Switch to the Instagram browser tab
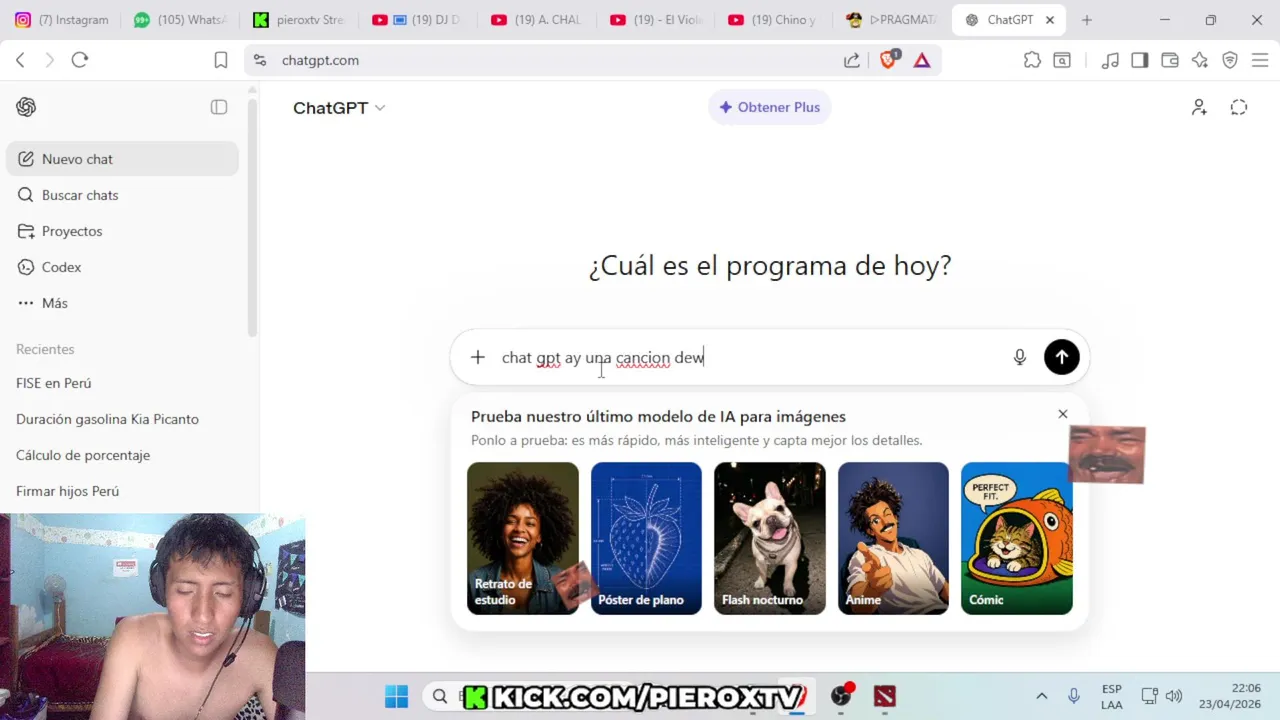 (62, 20)
